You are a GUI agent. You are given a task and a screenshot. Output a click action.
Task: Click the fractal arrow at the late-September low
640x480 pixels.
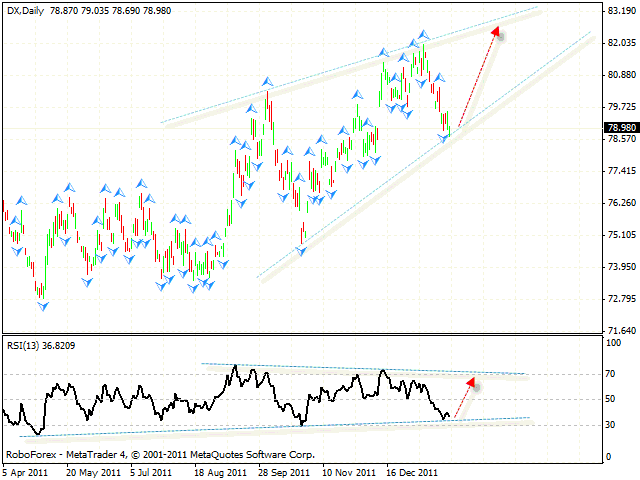(301, 250)
